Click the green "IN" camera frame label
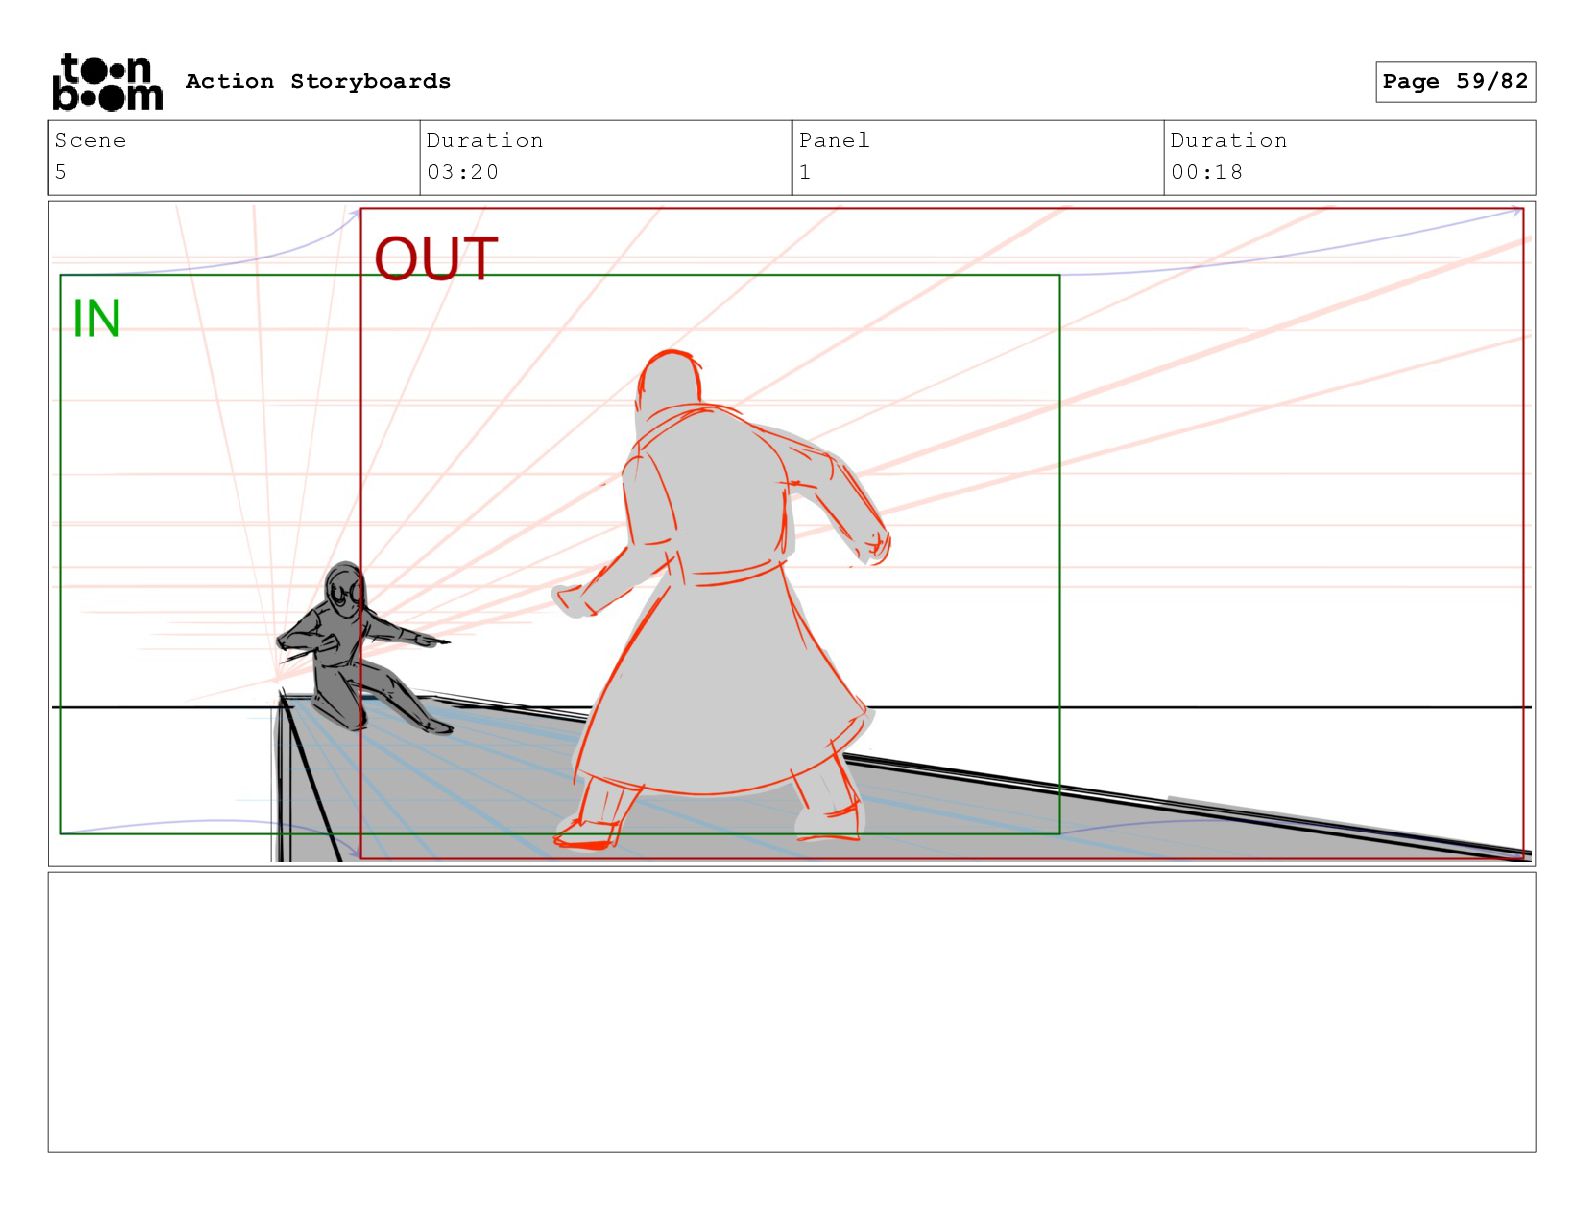Screen dimensions: 1584x1224 click(96, 319)
